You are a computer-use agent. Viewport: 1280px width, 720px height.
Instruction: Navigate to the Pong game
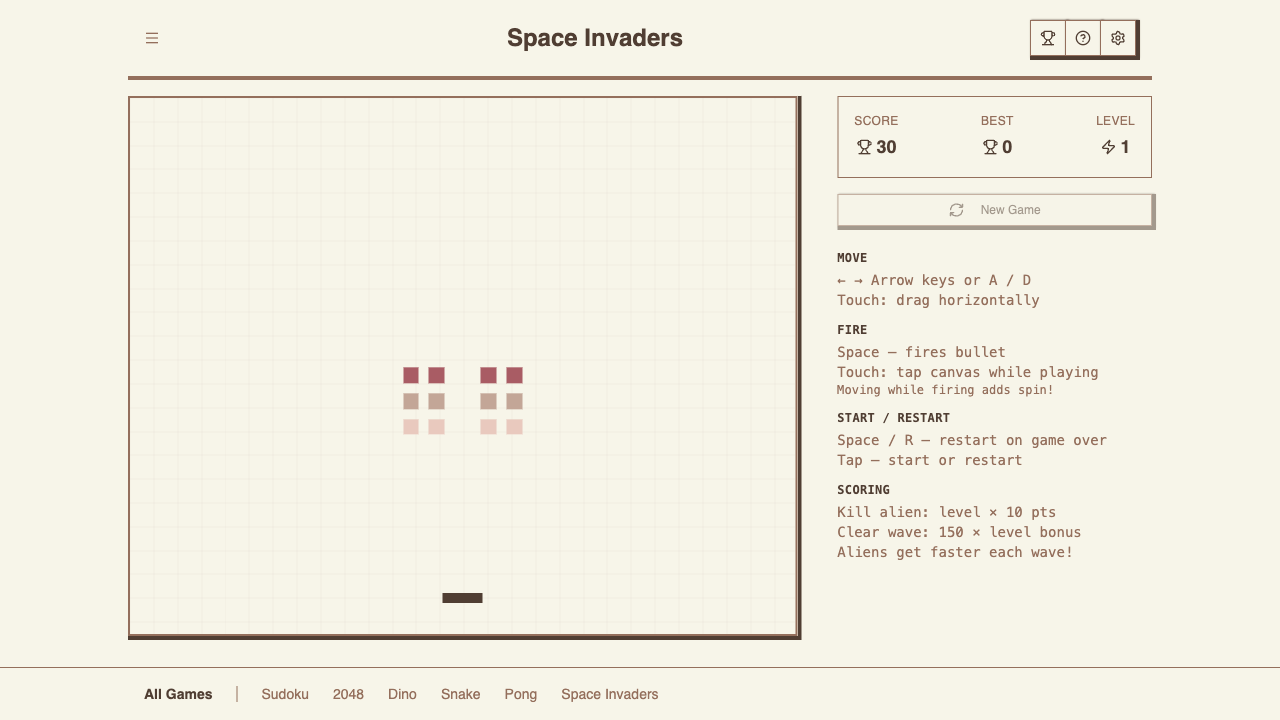(521, 694)
